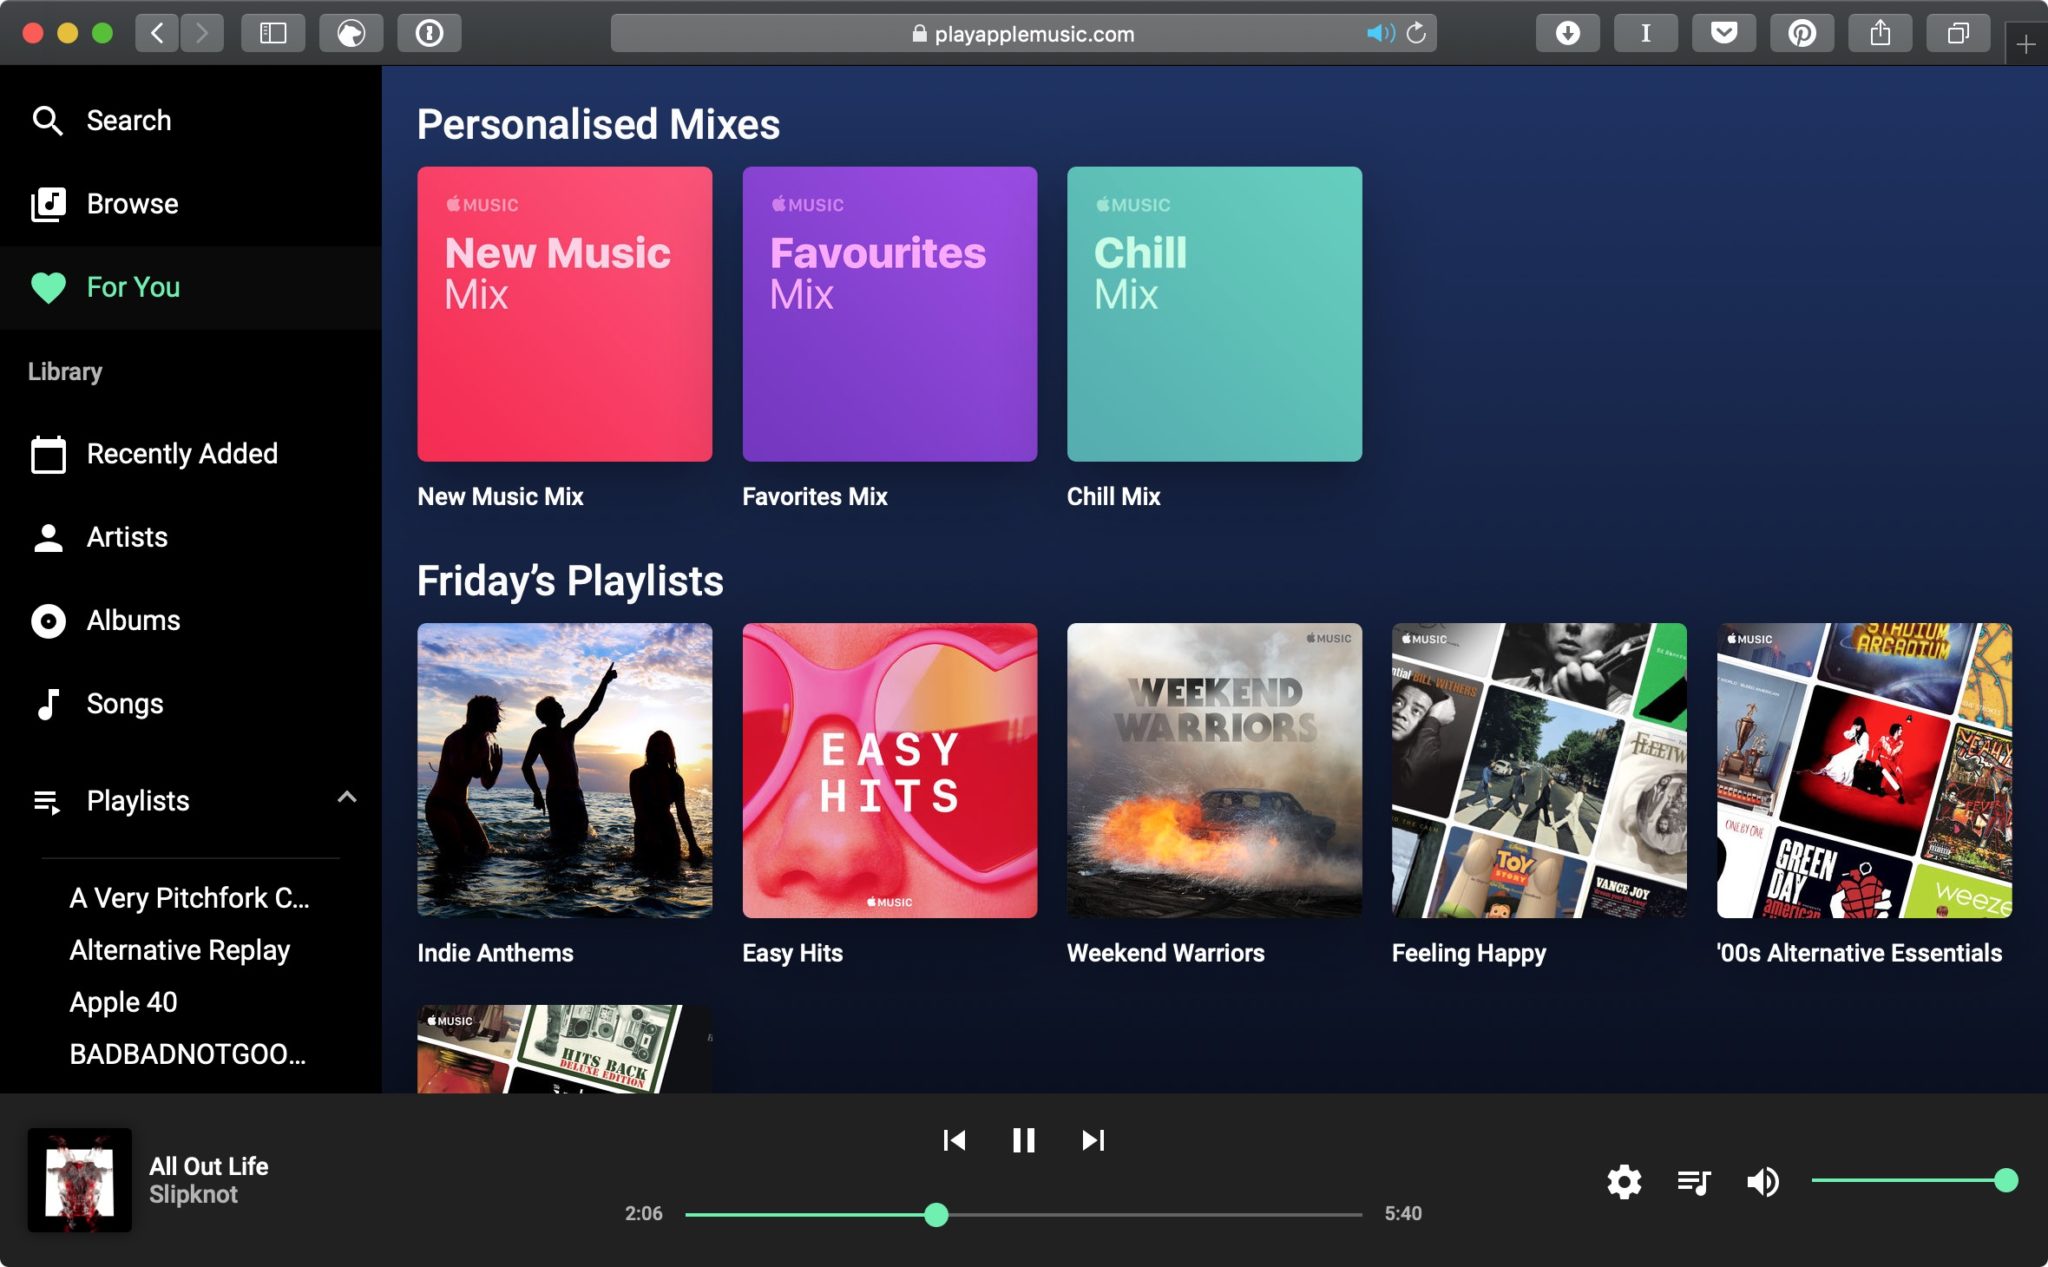Click the Safari downloads toolbar icon
The image size is (2048, 1267).
coord(1568,33)
